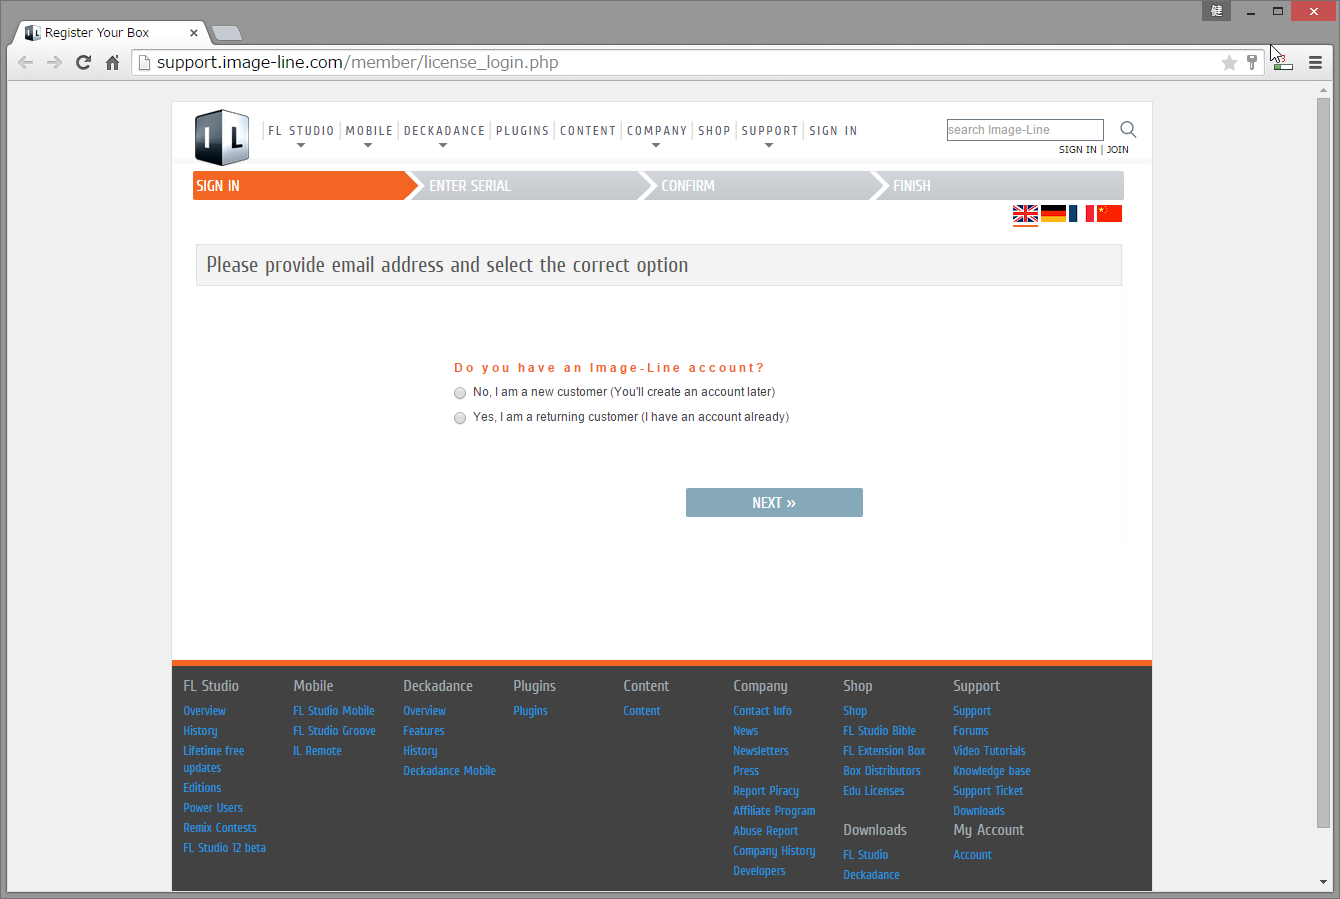Open the MOBILE nav menu

click(369, 131)
